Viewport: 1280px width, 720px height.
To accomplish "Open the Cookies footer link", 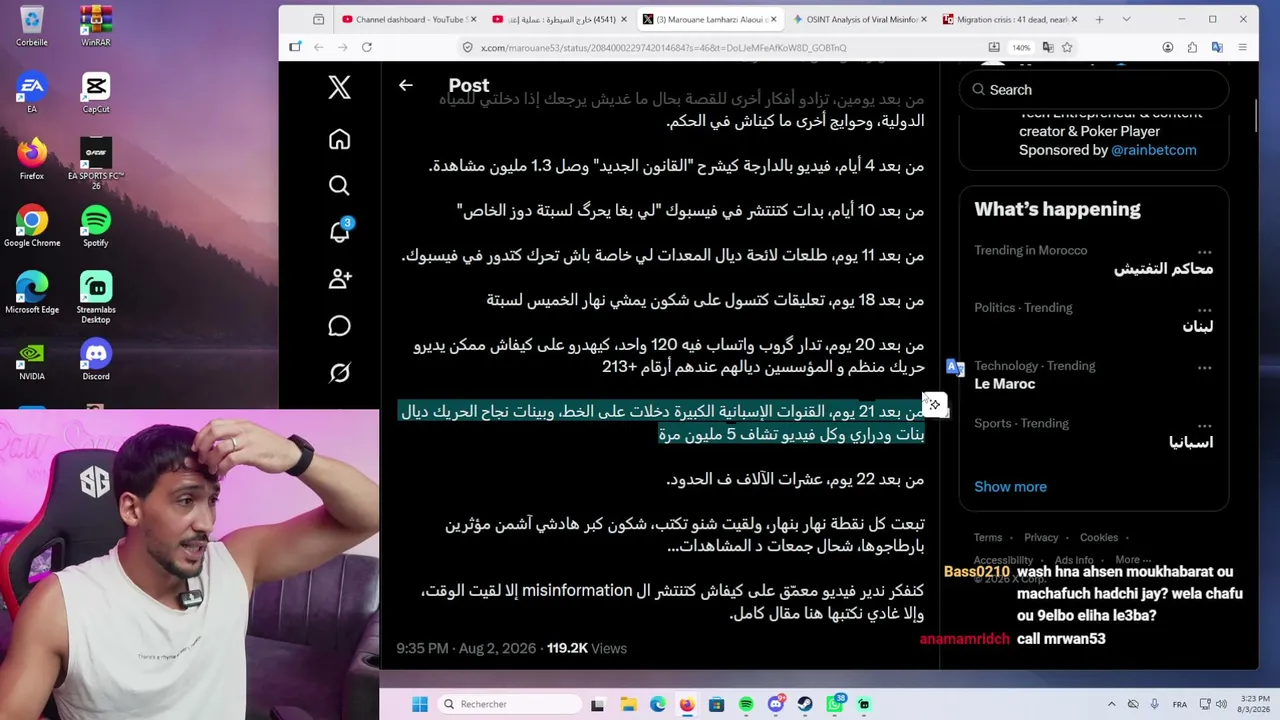I will pyautogui.click(x=1099, y=538).
